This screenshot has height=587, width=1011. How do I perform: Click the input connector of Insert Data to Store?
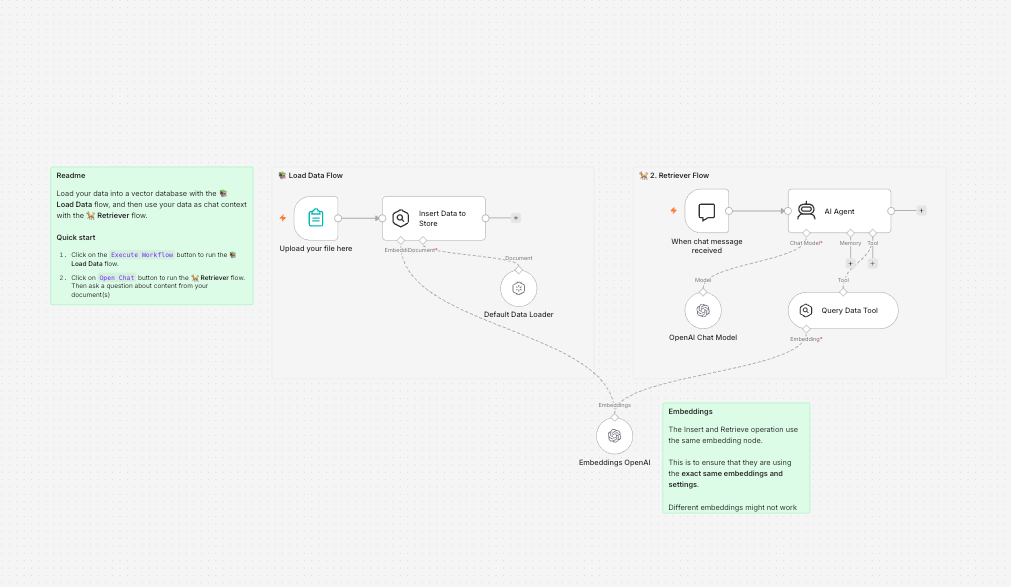click(x=382, y=218)
